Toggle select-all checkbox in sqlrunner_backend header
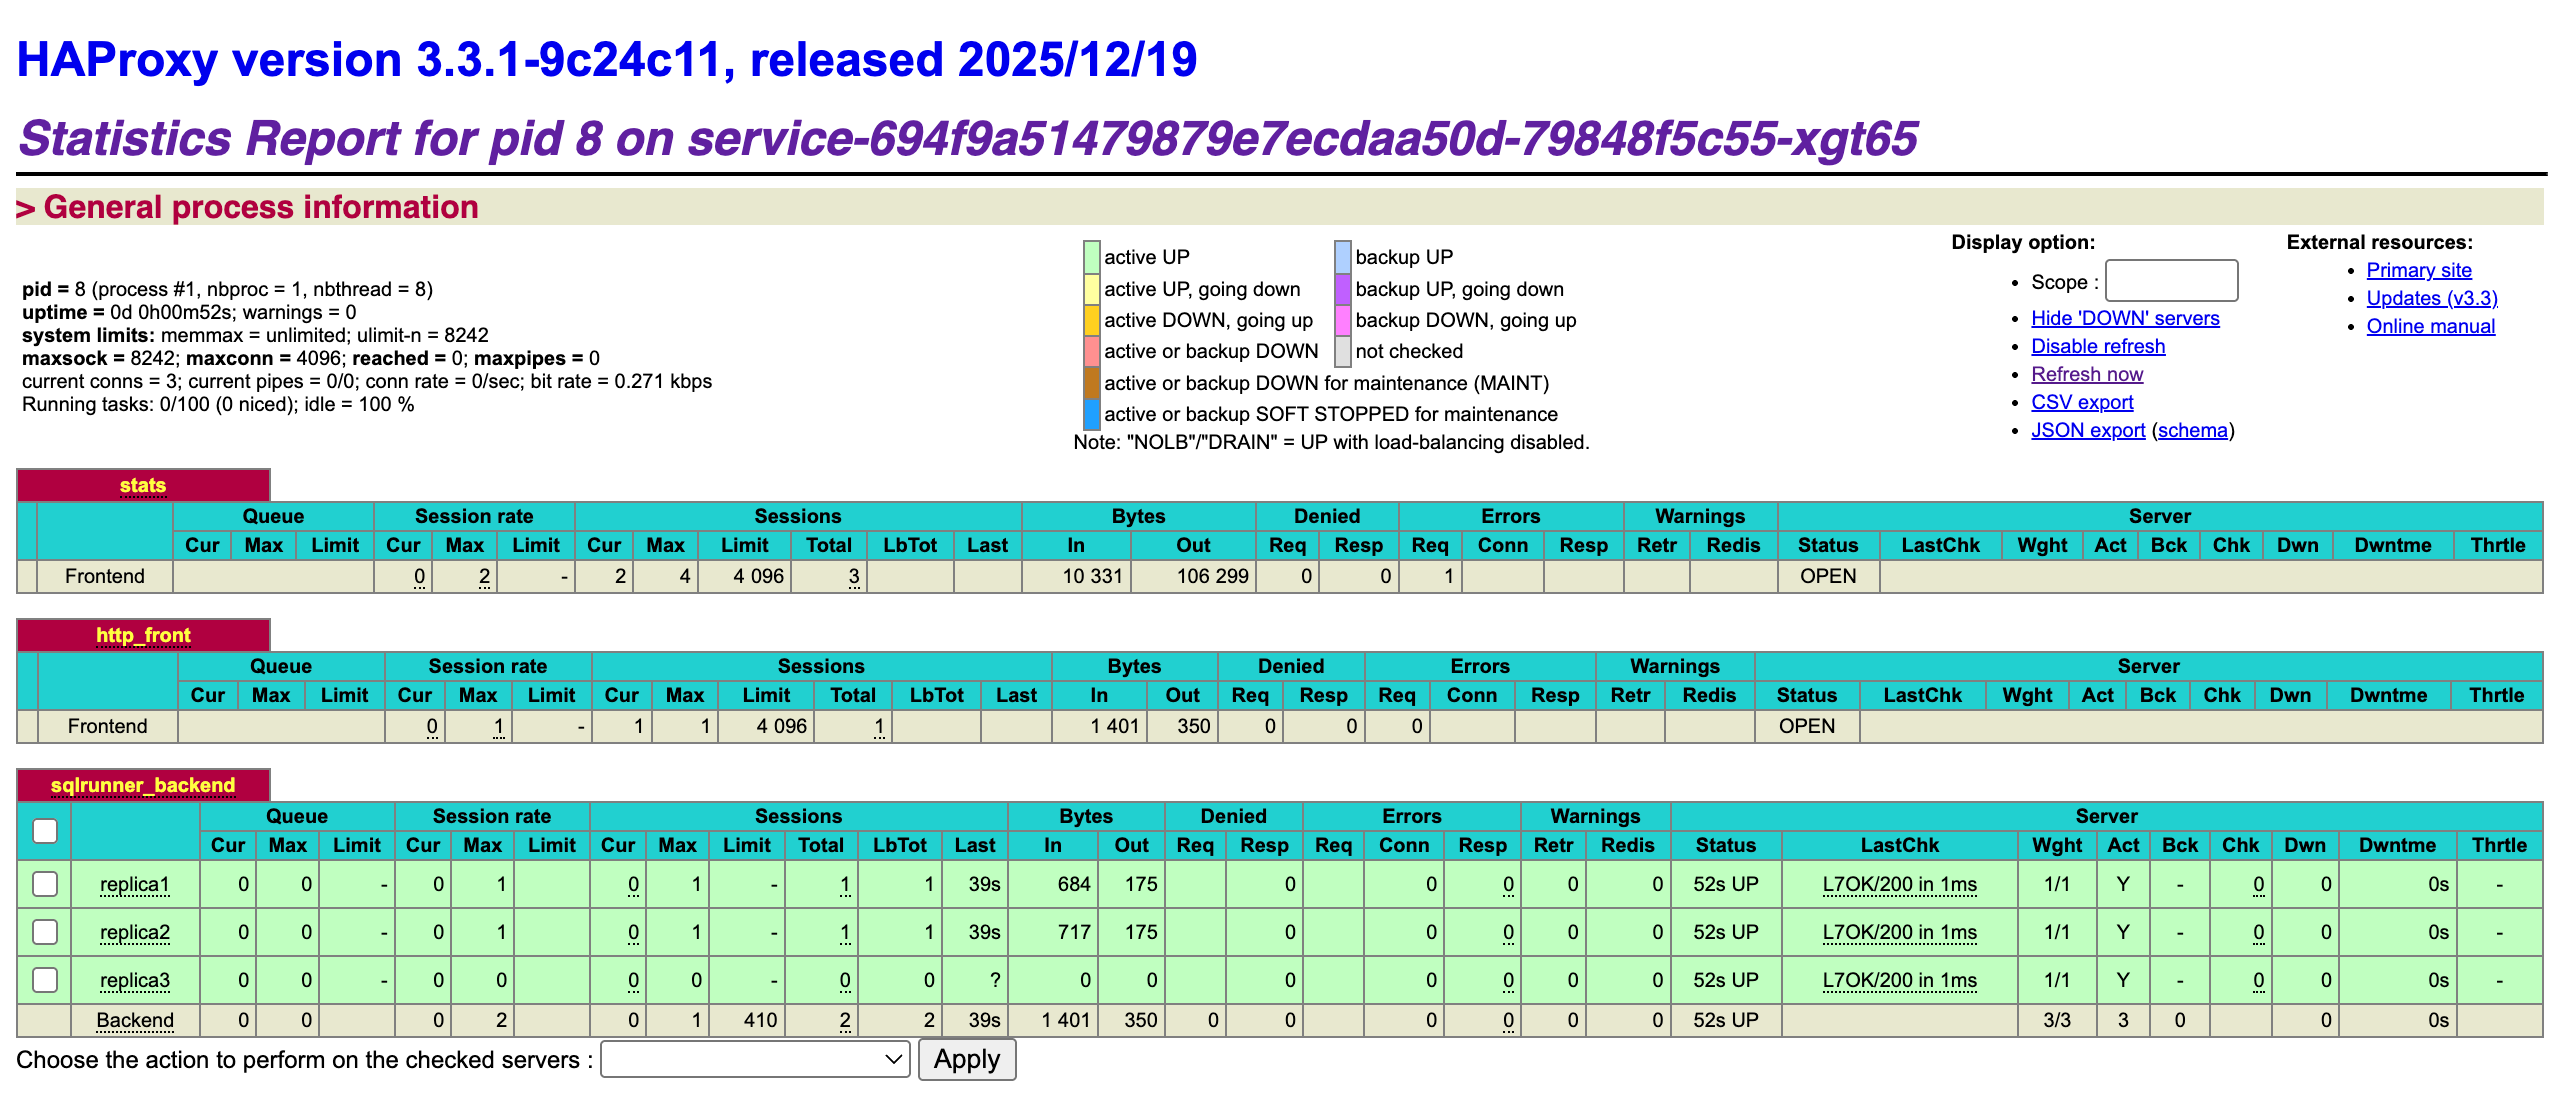The height and width of the screenshot is (1120, 2560). click(x=45, y=831)
